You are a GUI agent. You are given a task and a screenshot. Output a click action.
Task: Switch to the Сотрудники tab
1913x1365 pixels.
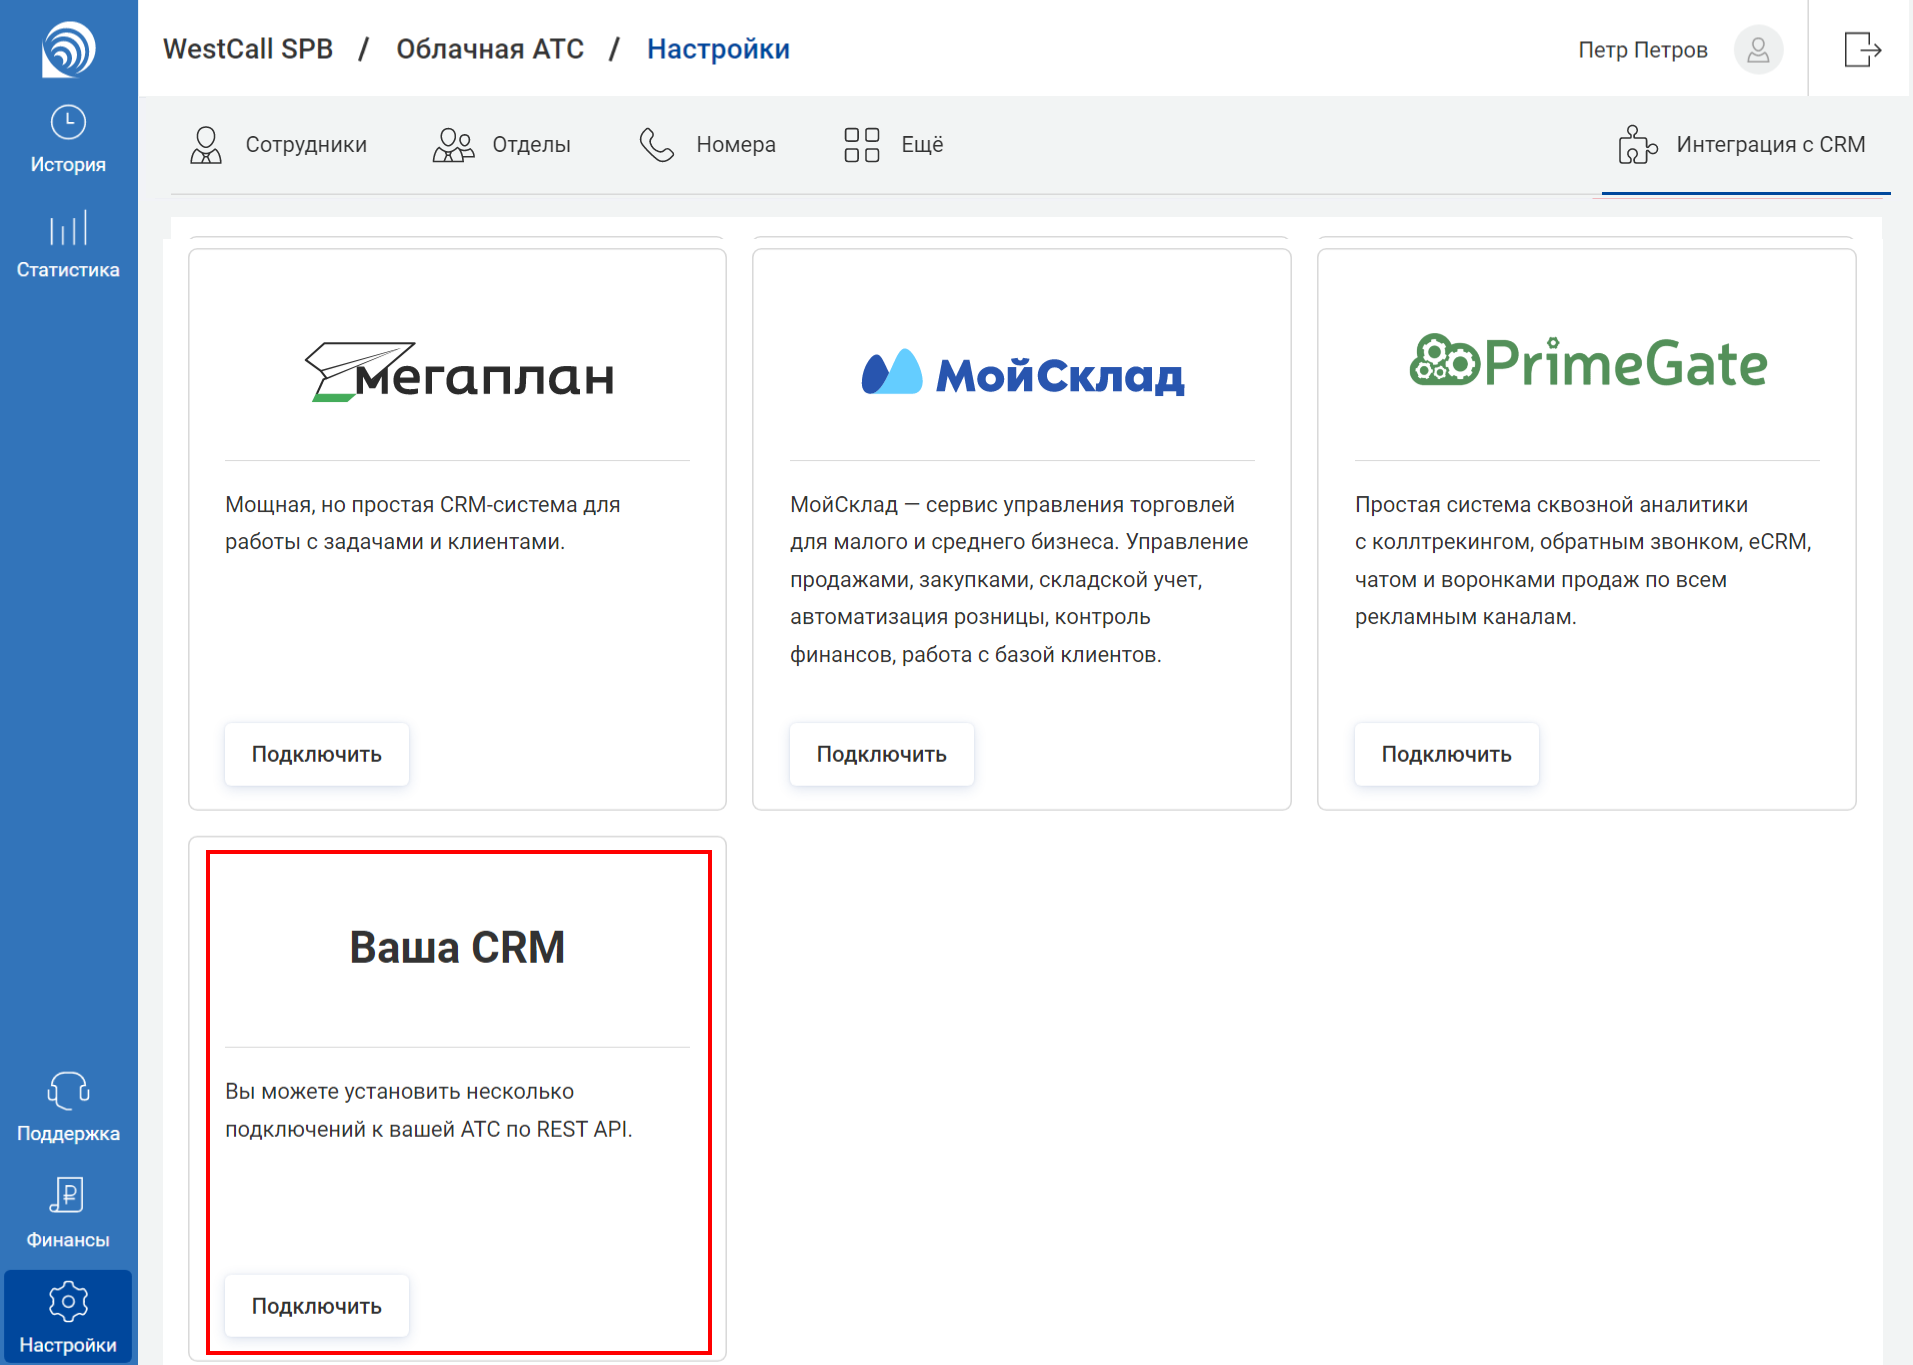coord(278,145)
